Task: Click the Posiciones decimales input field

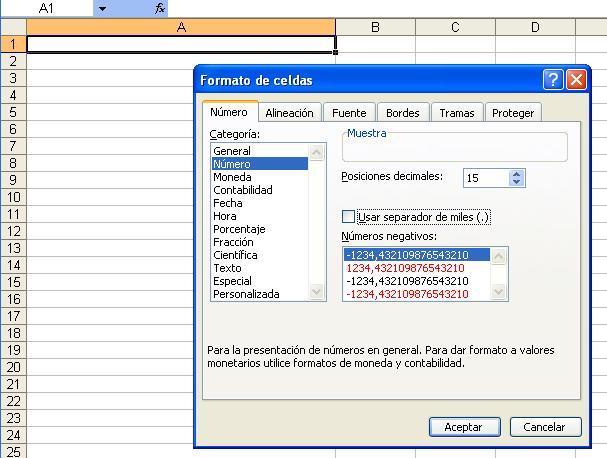Action: pyautogui.click(x=485, y=178)
